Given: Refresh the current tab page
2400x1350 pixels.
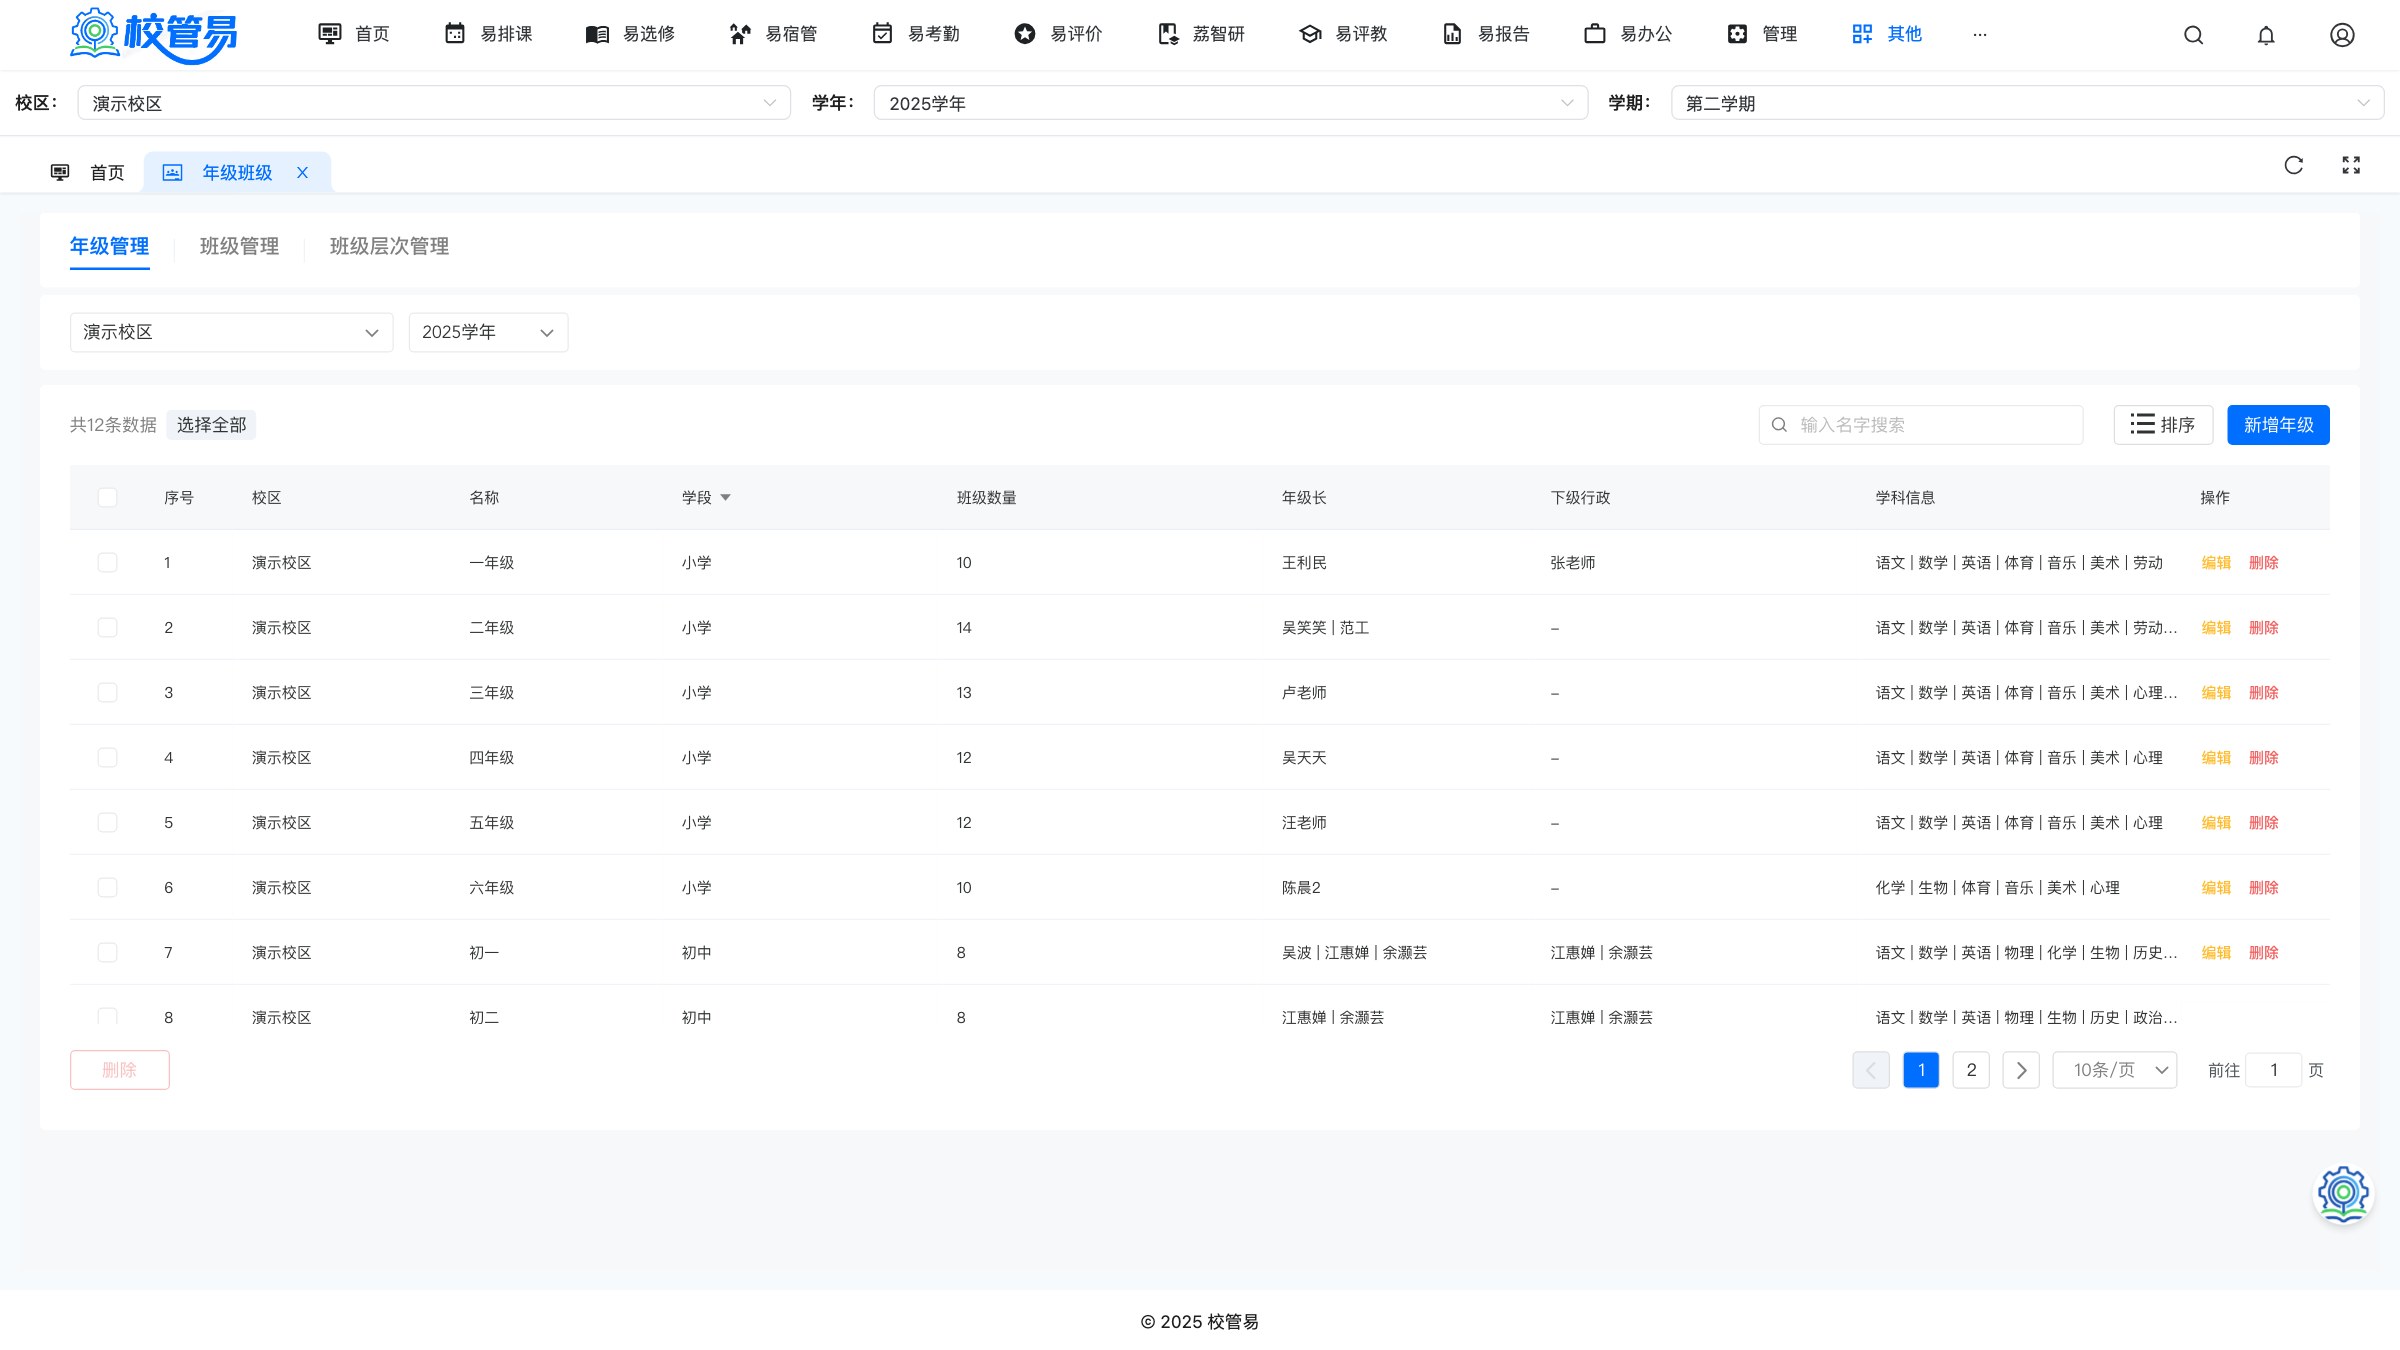Looking at the screenshot, I should [x=2294, y=165].
